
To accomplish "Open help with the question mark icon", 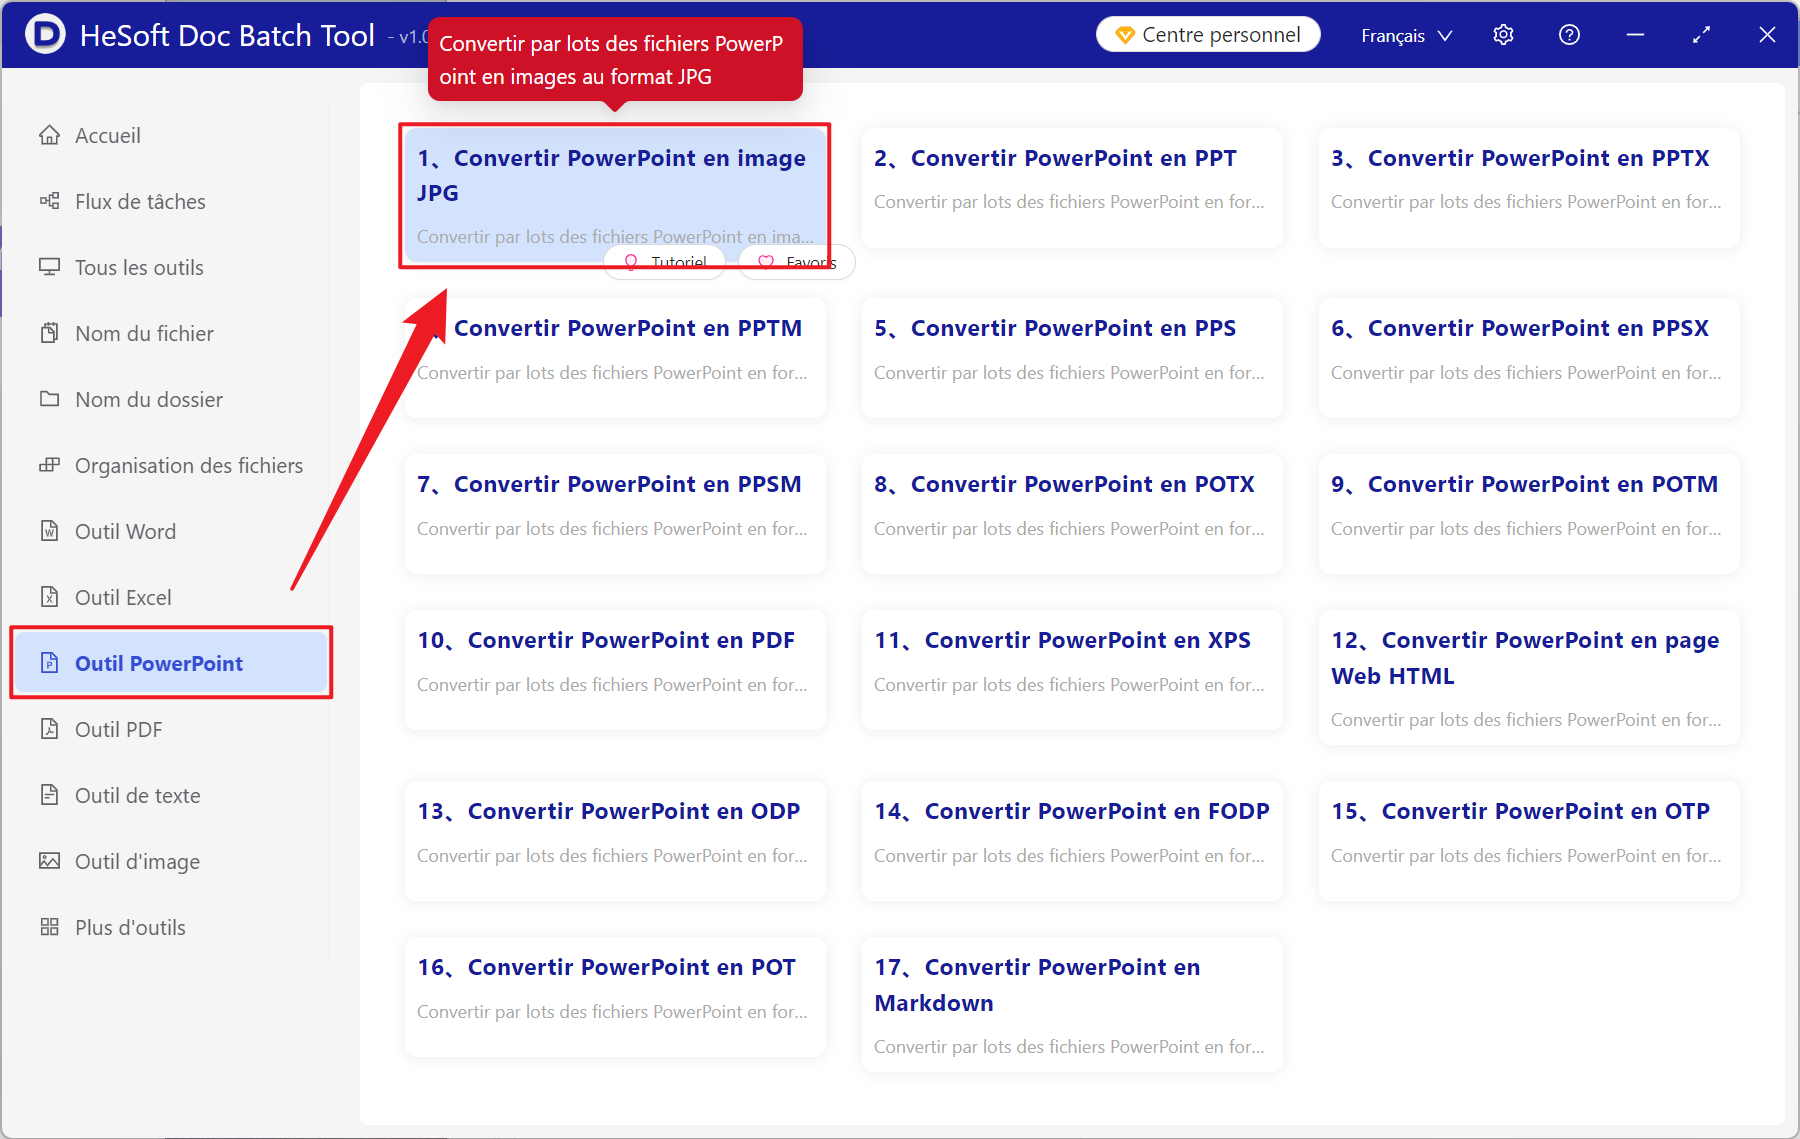I will pyautogui.click(x=1569, y=35).
